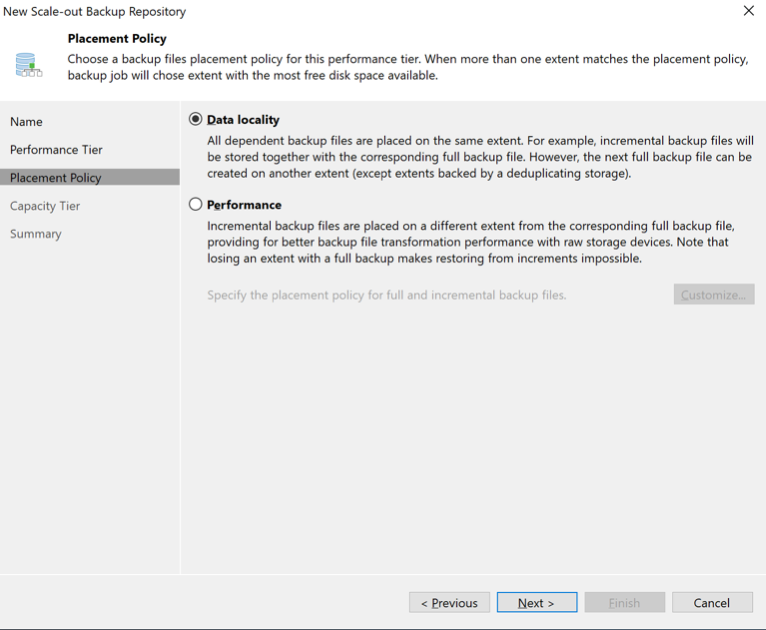
Task: Click the bold Performance option label
Action: pos(244,204)
